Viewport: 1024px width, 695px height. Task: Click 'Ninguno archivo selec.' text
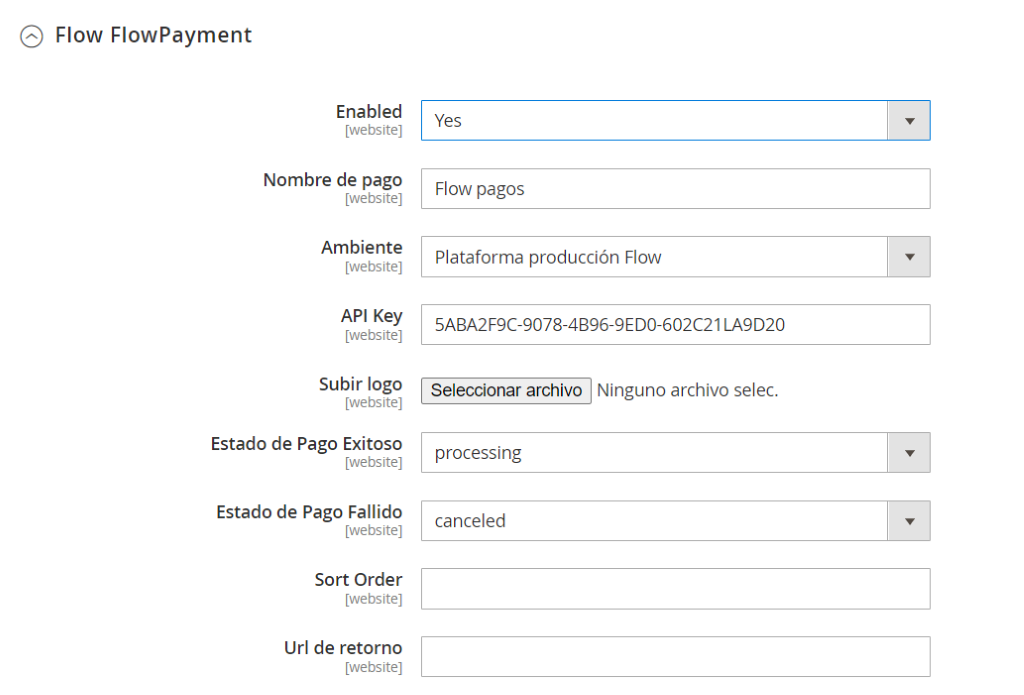tap(688, 391)
